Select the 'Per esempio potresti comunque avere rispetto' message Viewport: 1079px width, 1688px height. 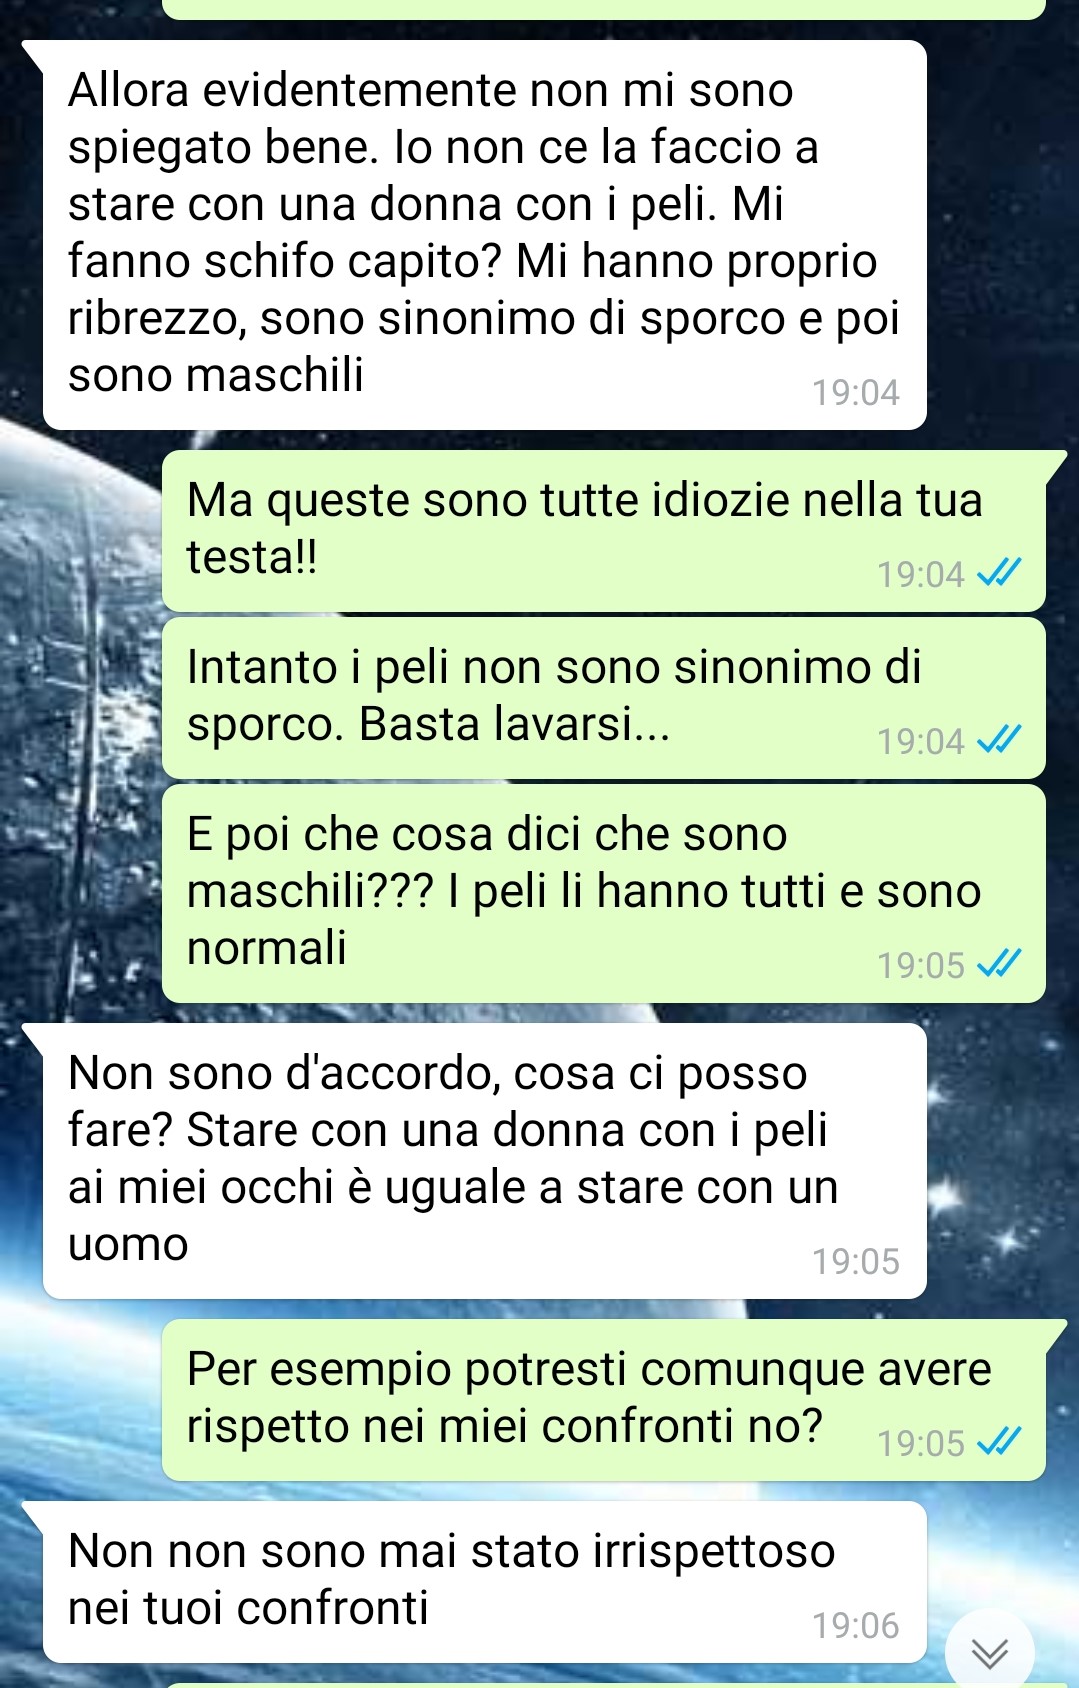[x=604, y=1400]
